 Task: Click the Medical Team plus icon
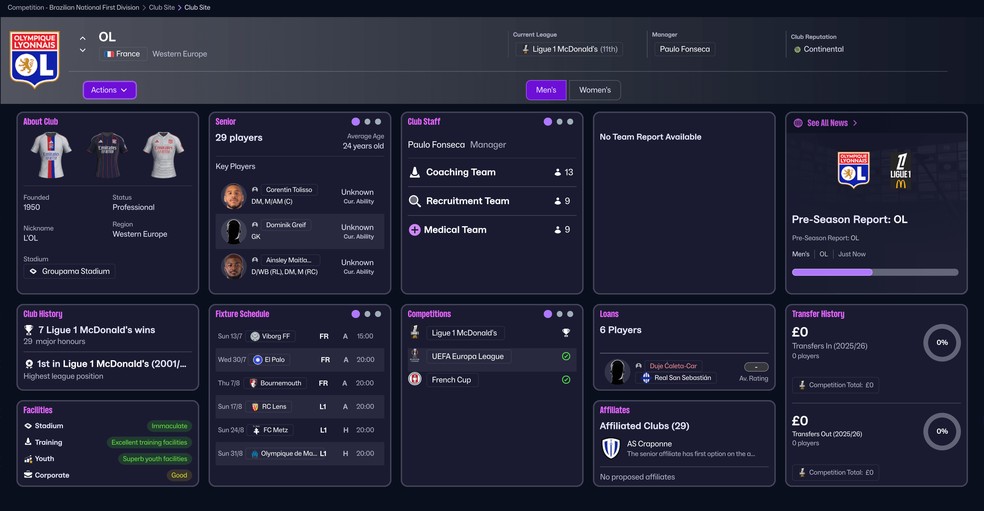[x=414, y=230]
